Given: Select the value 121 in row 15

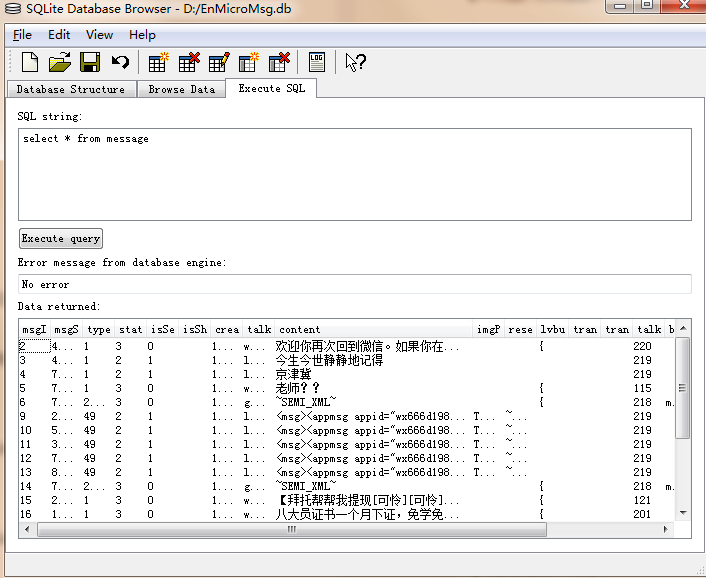Looking at the screenshot, I should pyautogui.click(x=642, y=500).
